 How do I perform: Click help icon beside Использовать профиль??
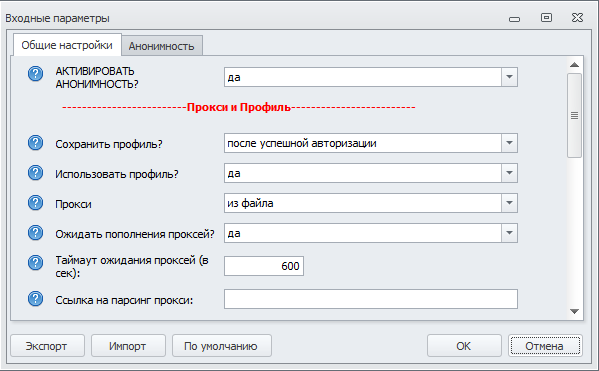click(x=36, y=173)
